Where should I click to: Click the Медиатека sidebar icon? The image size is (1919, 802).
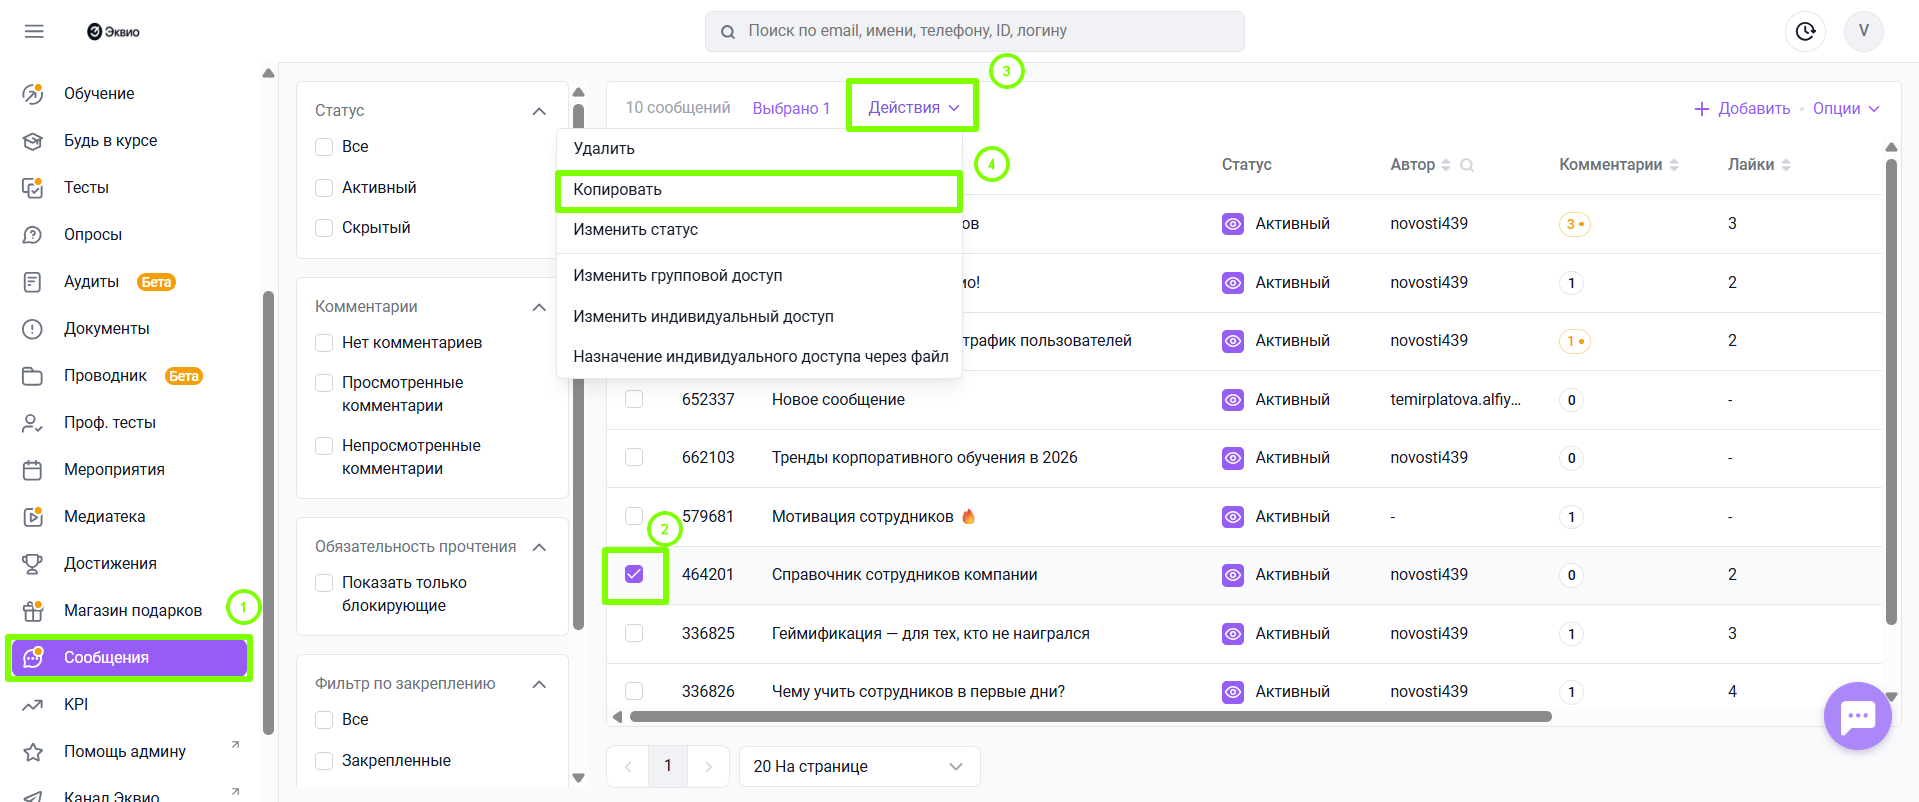33,517
